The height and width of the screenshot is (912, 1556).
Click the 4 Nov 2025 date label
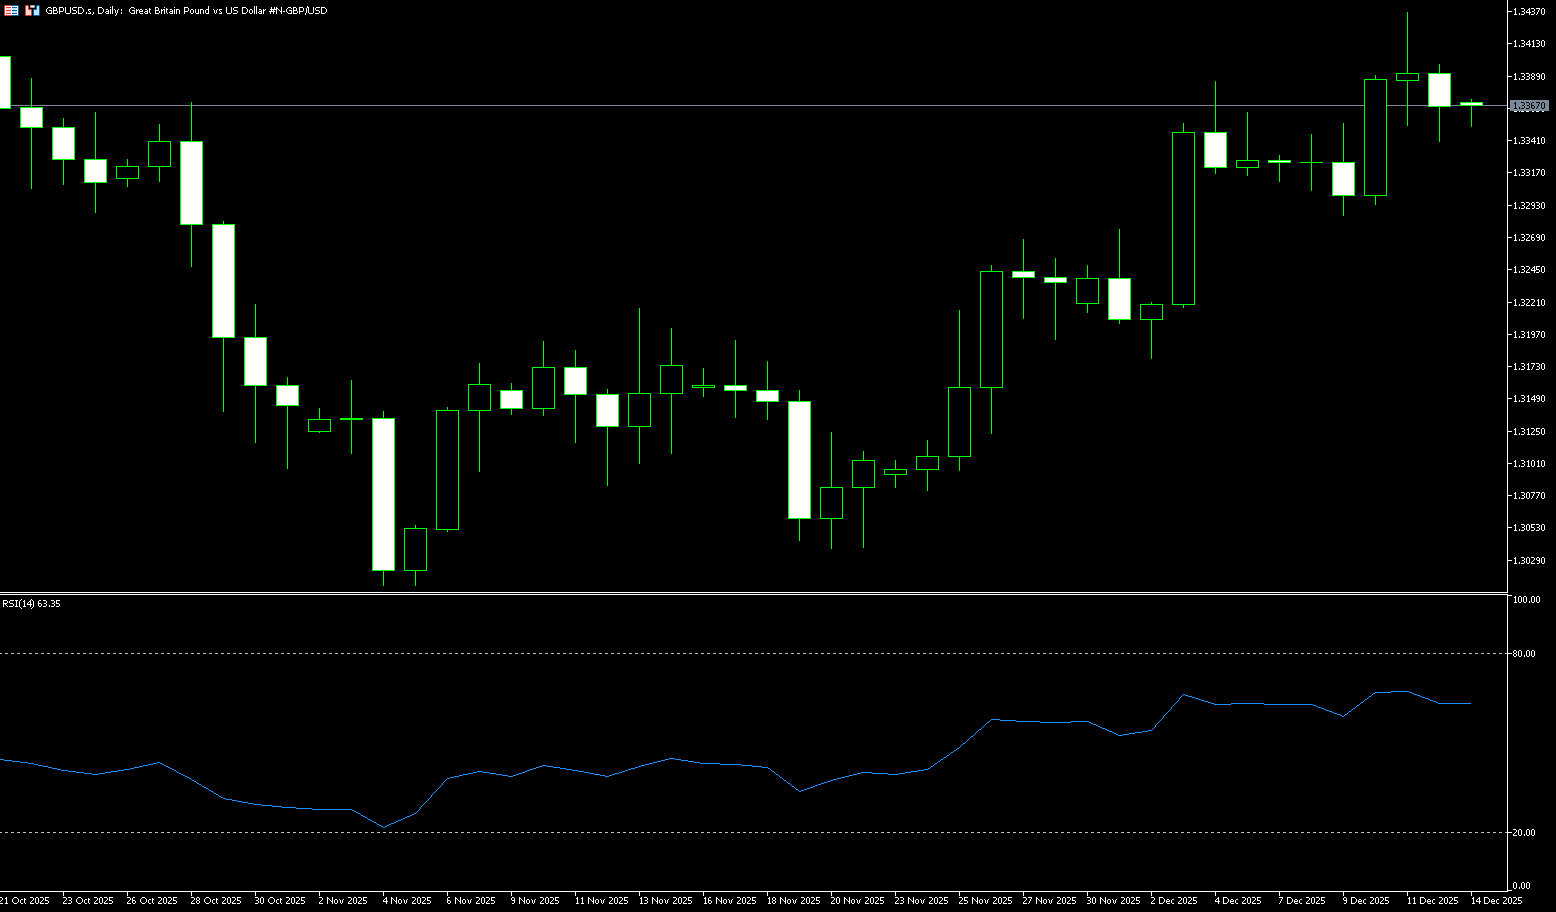pos(407,901)
